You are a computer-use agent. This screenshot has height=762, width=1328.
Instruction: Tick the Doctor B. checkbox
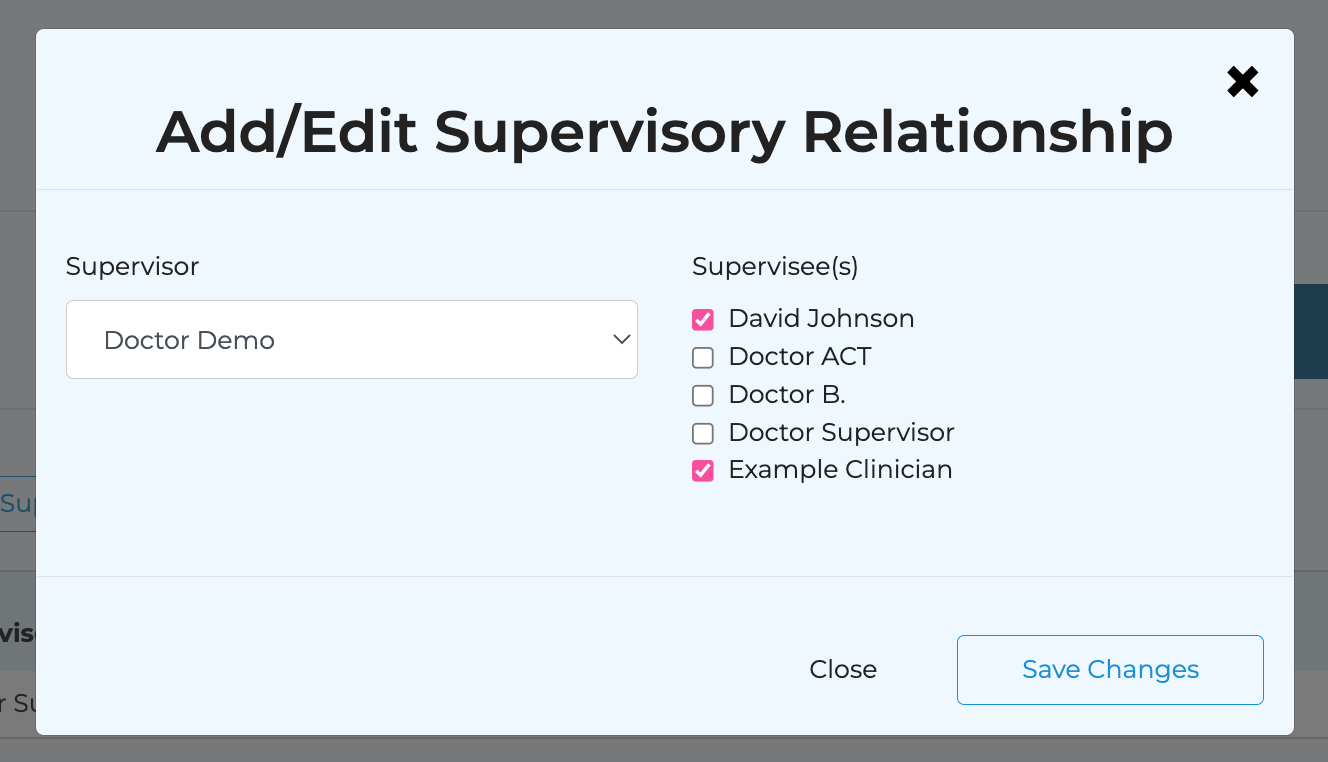point(703,396)
